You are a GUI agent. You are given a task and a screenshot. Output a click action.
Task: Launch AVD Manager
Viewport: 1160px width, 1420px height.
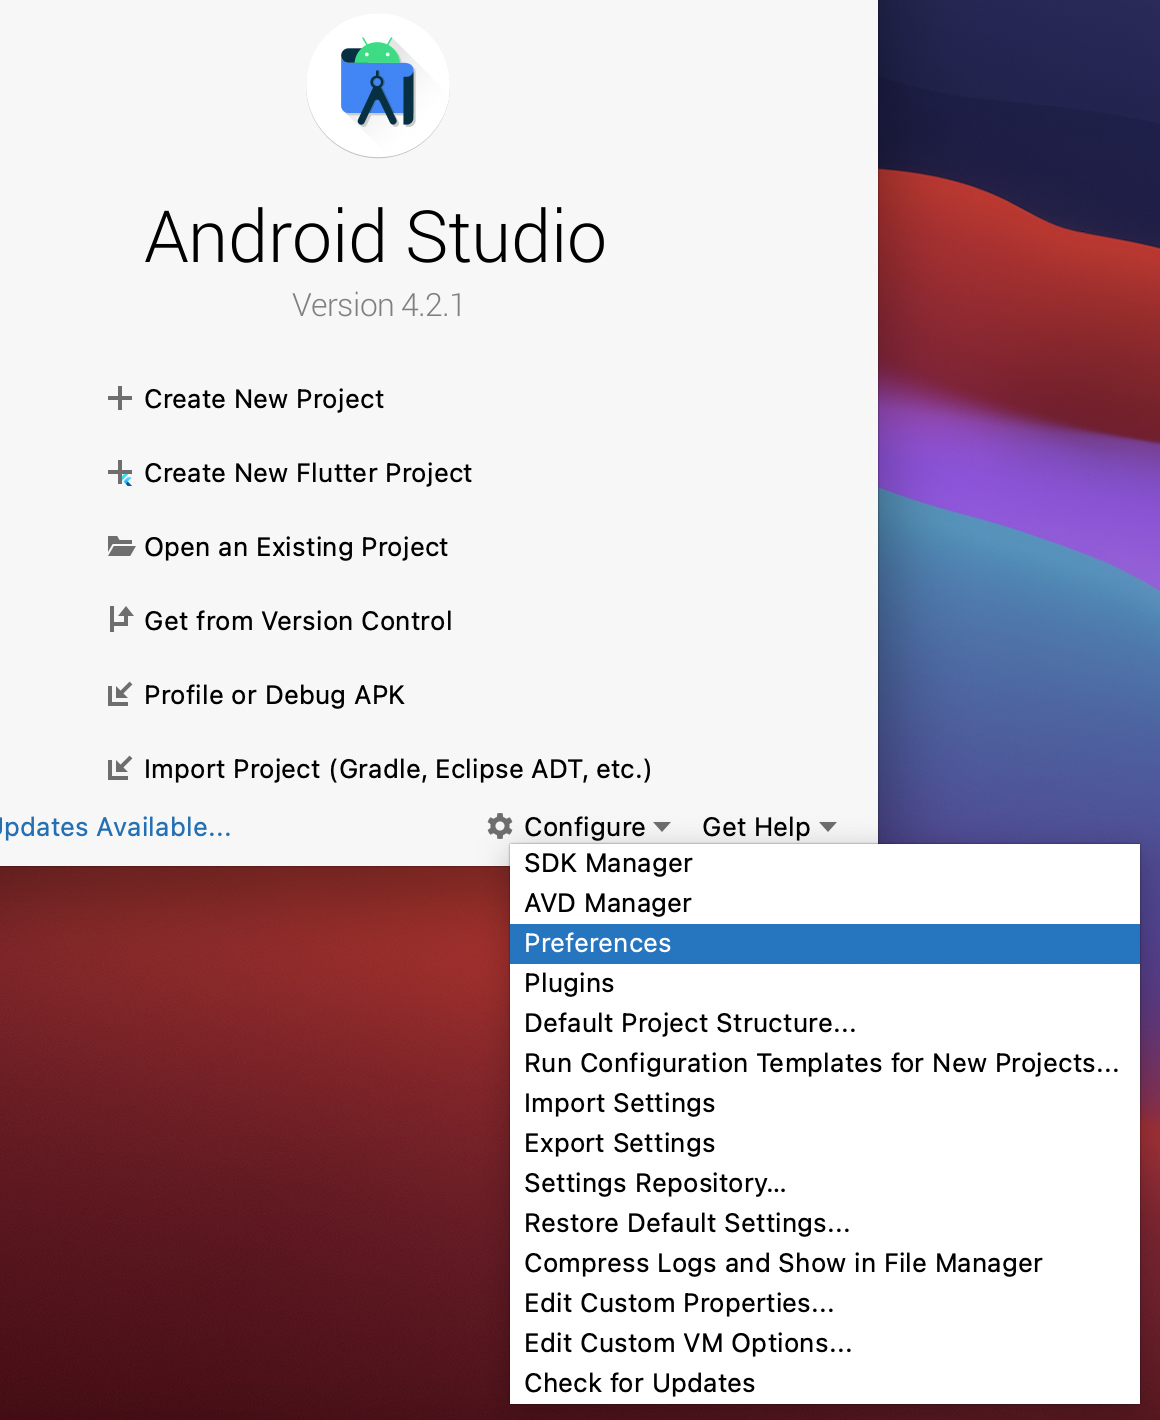tap(825, 903)
